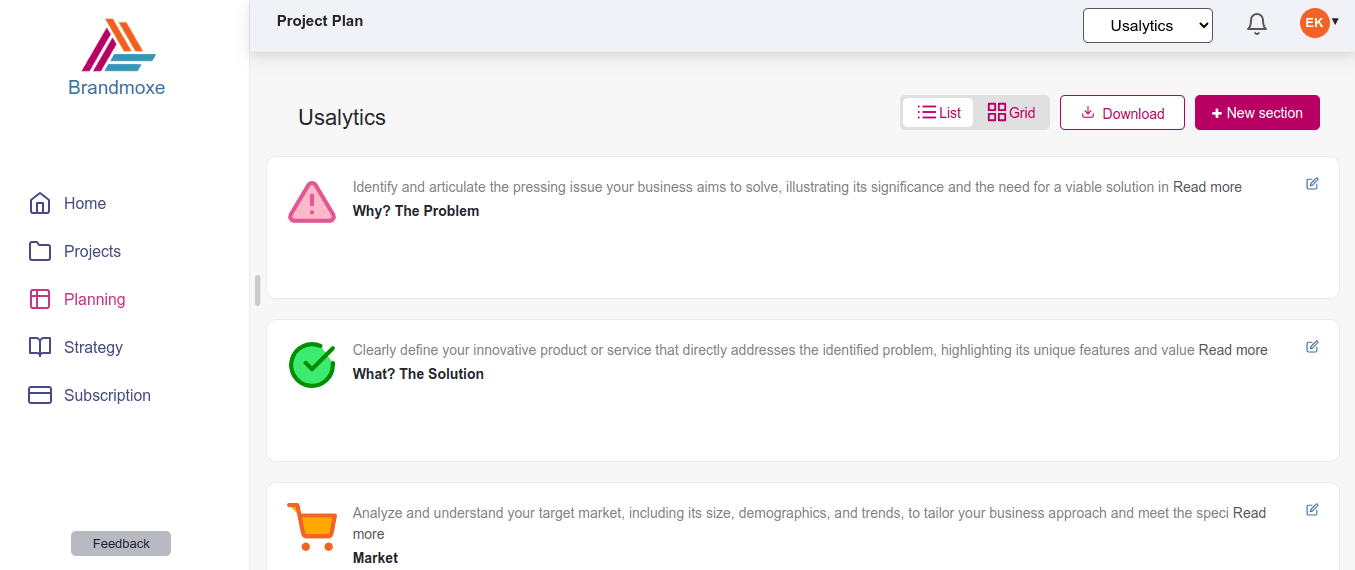Image resolution: width=1355 pixels, height=570 pixels.
Task: Click the New section button
Action: [1257, 113]
